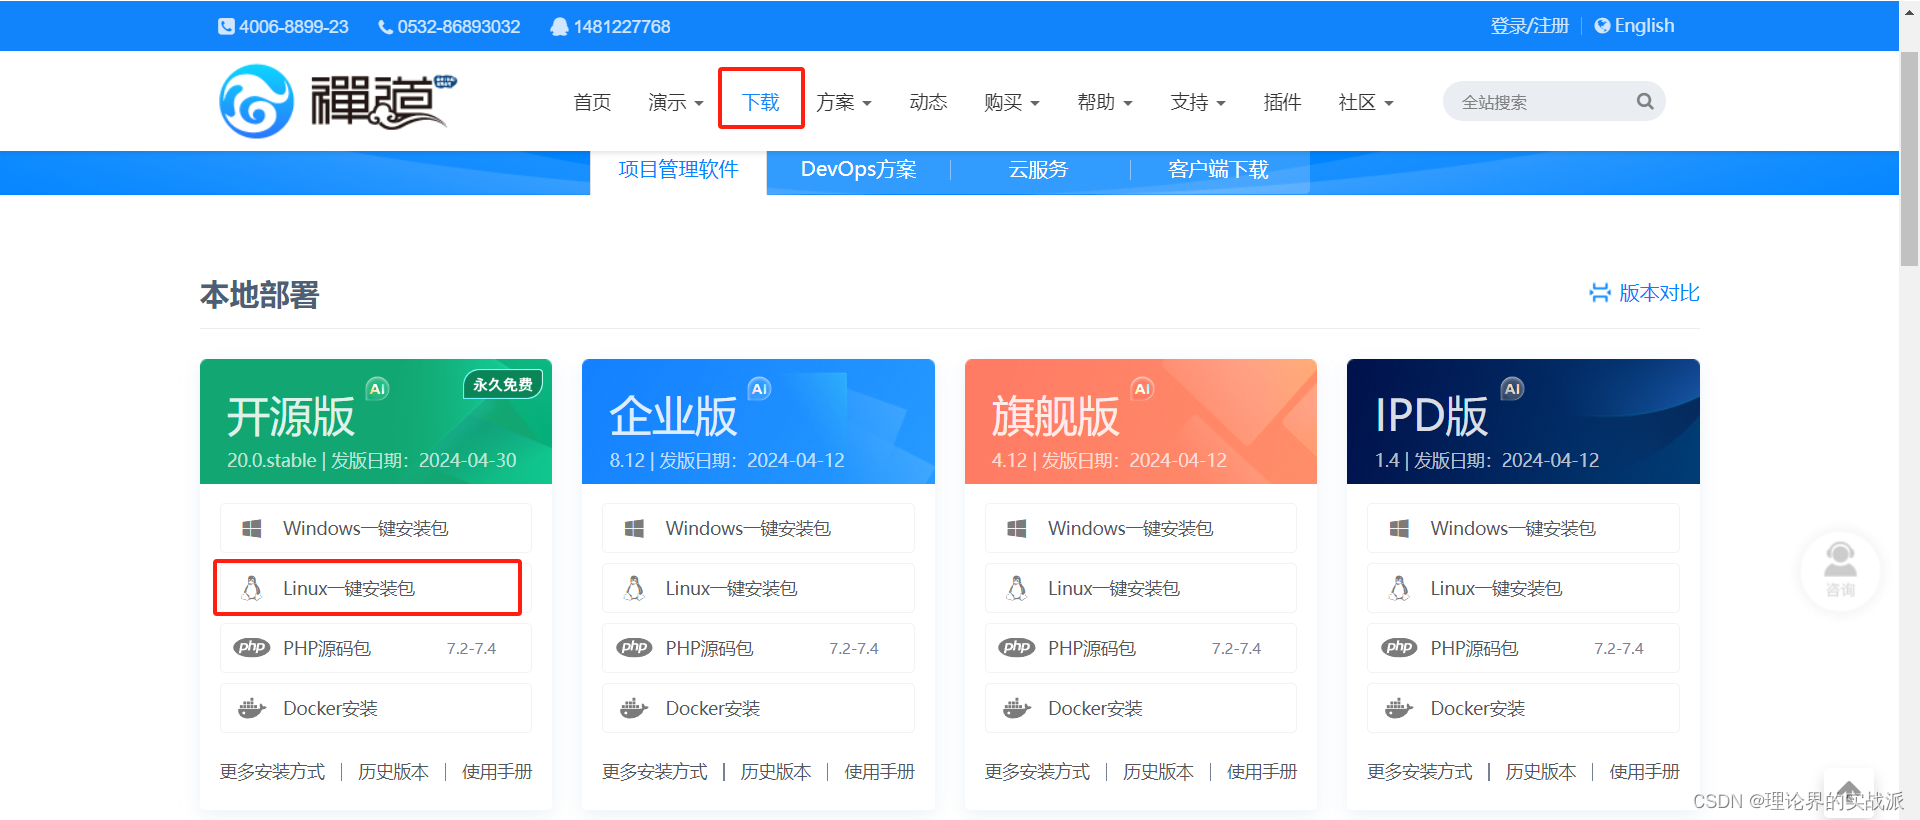Screen dimensions: 1920x820
Task: Open the 插件 nav item
Action: (x=1282, y=102)
